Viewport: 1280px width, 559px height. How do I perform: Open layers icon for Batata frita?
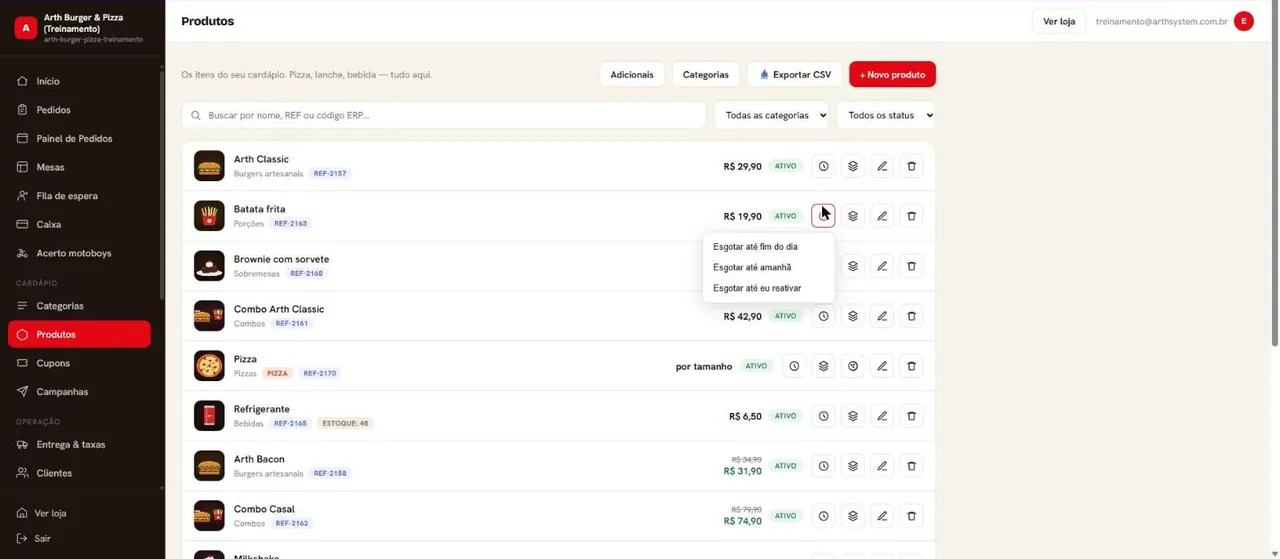pos(853,216)
